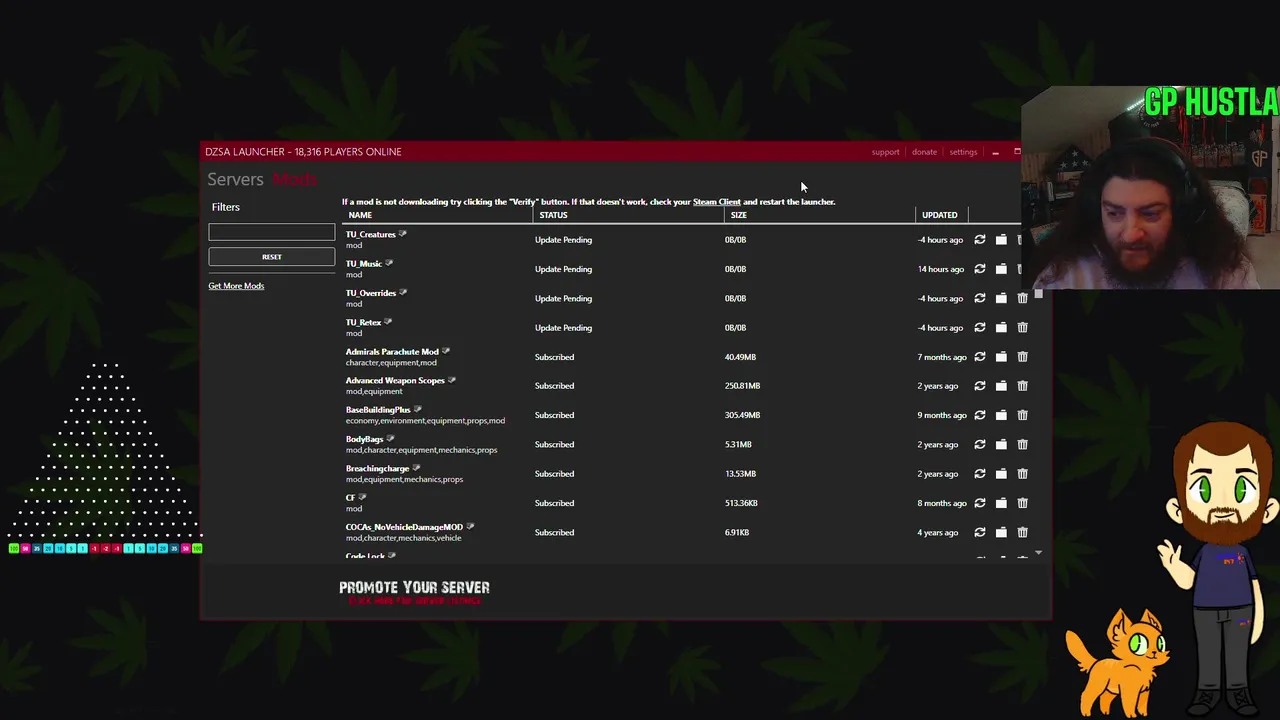The image size is (1280, 720).
Task: Open folder for CF mod
Action: pyautogui.click(x=1001, y=503)
